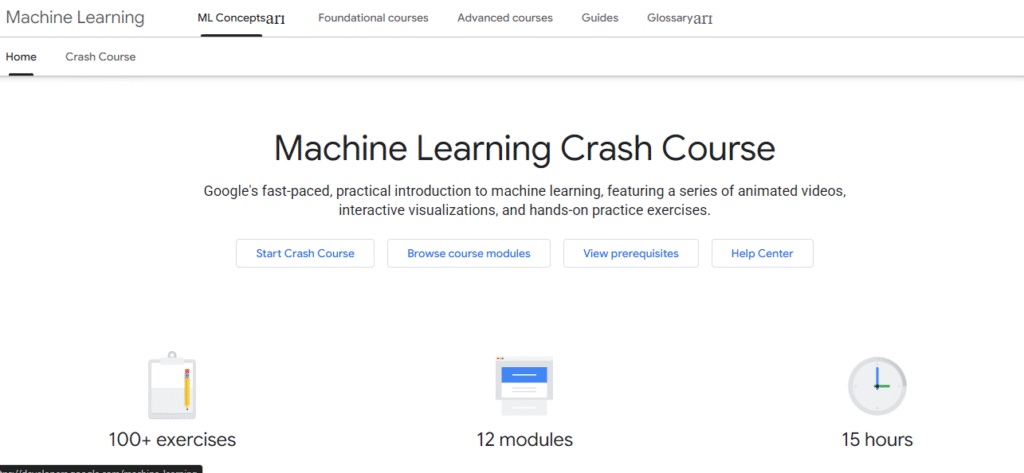Switch to Advanced courses tab
Image resolution: width=1024 pixels, height=473 pixels.
(x=505, y=18)
